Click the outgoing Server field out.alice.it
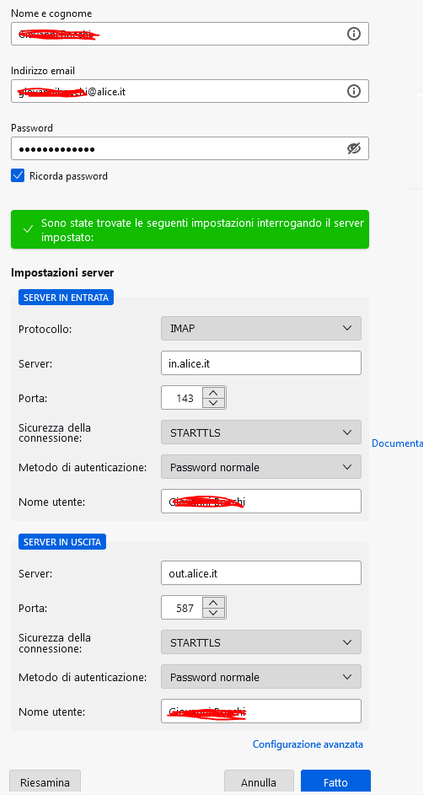This screenshot has width=423, height=800. pos(261,573)
